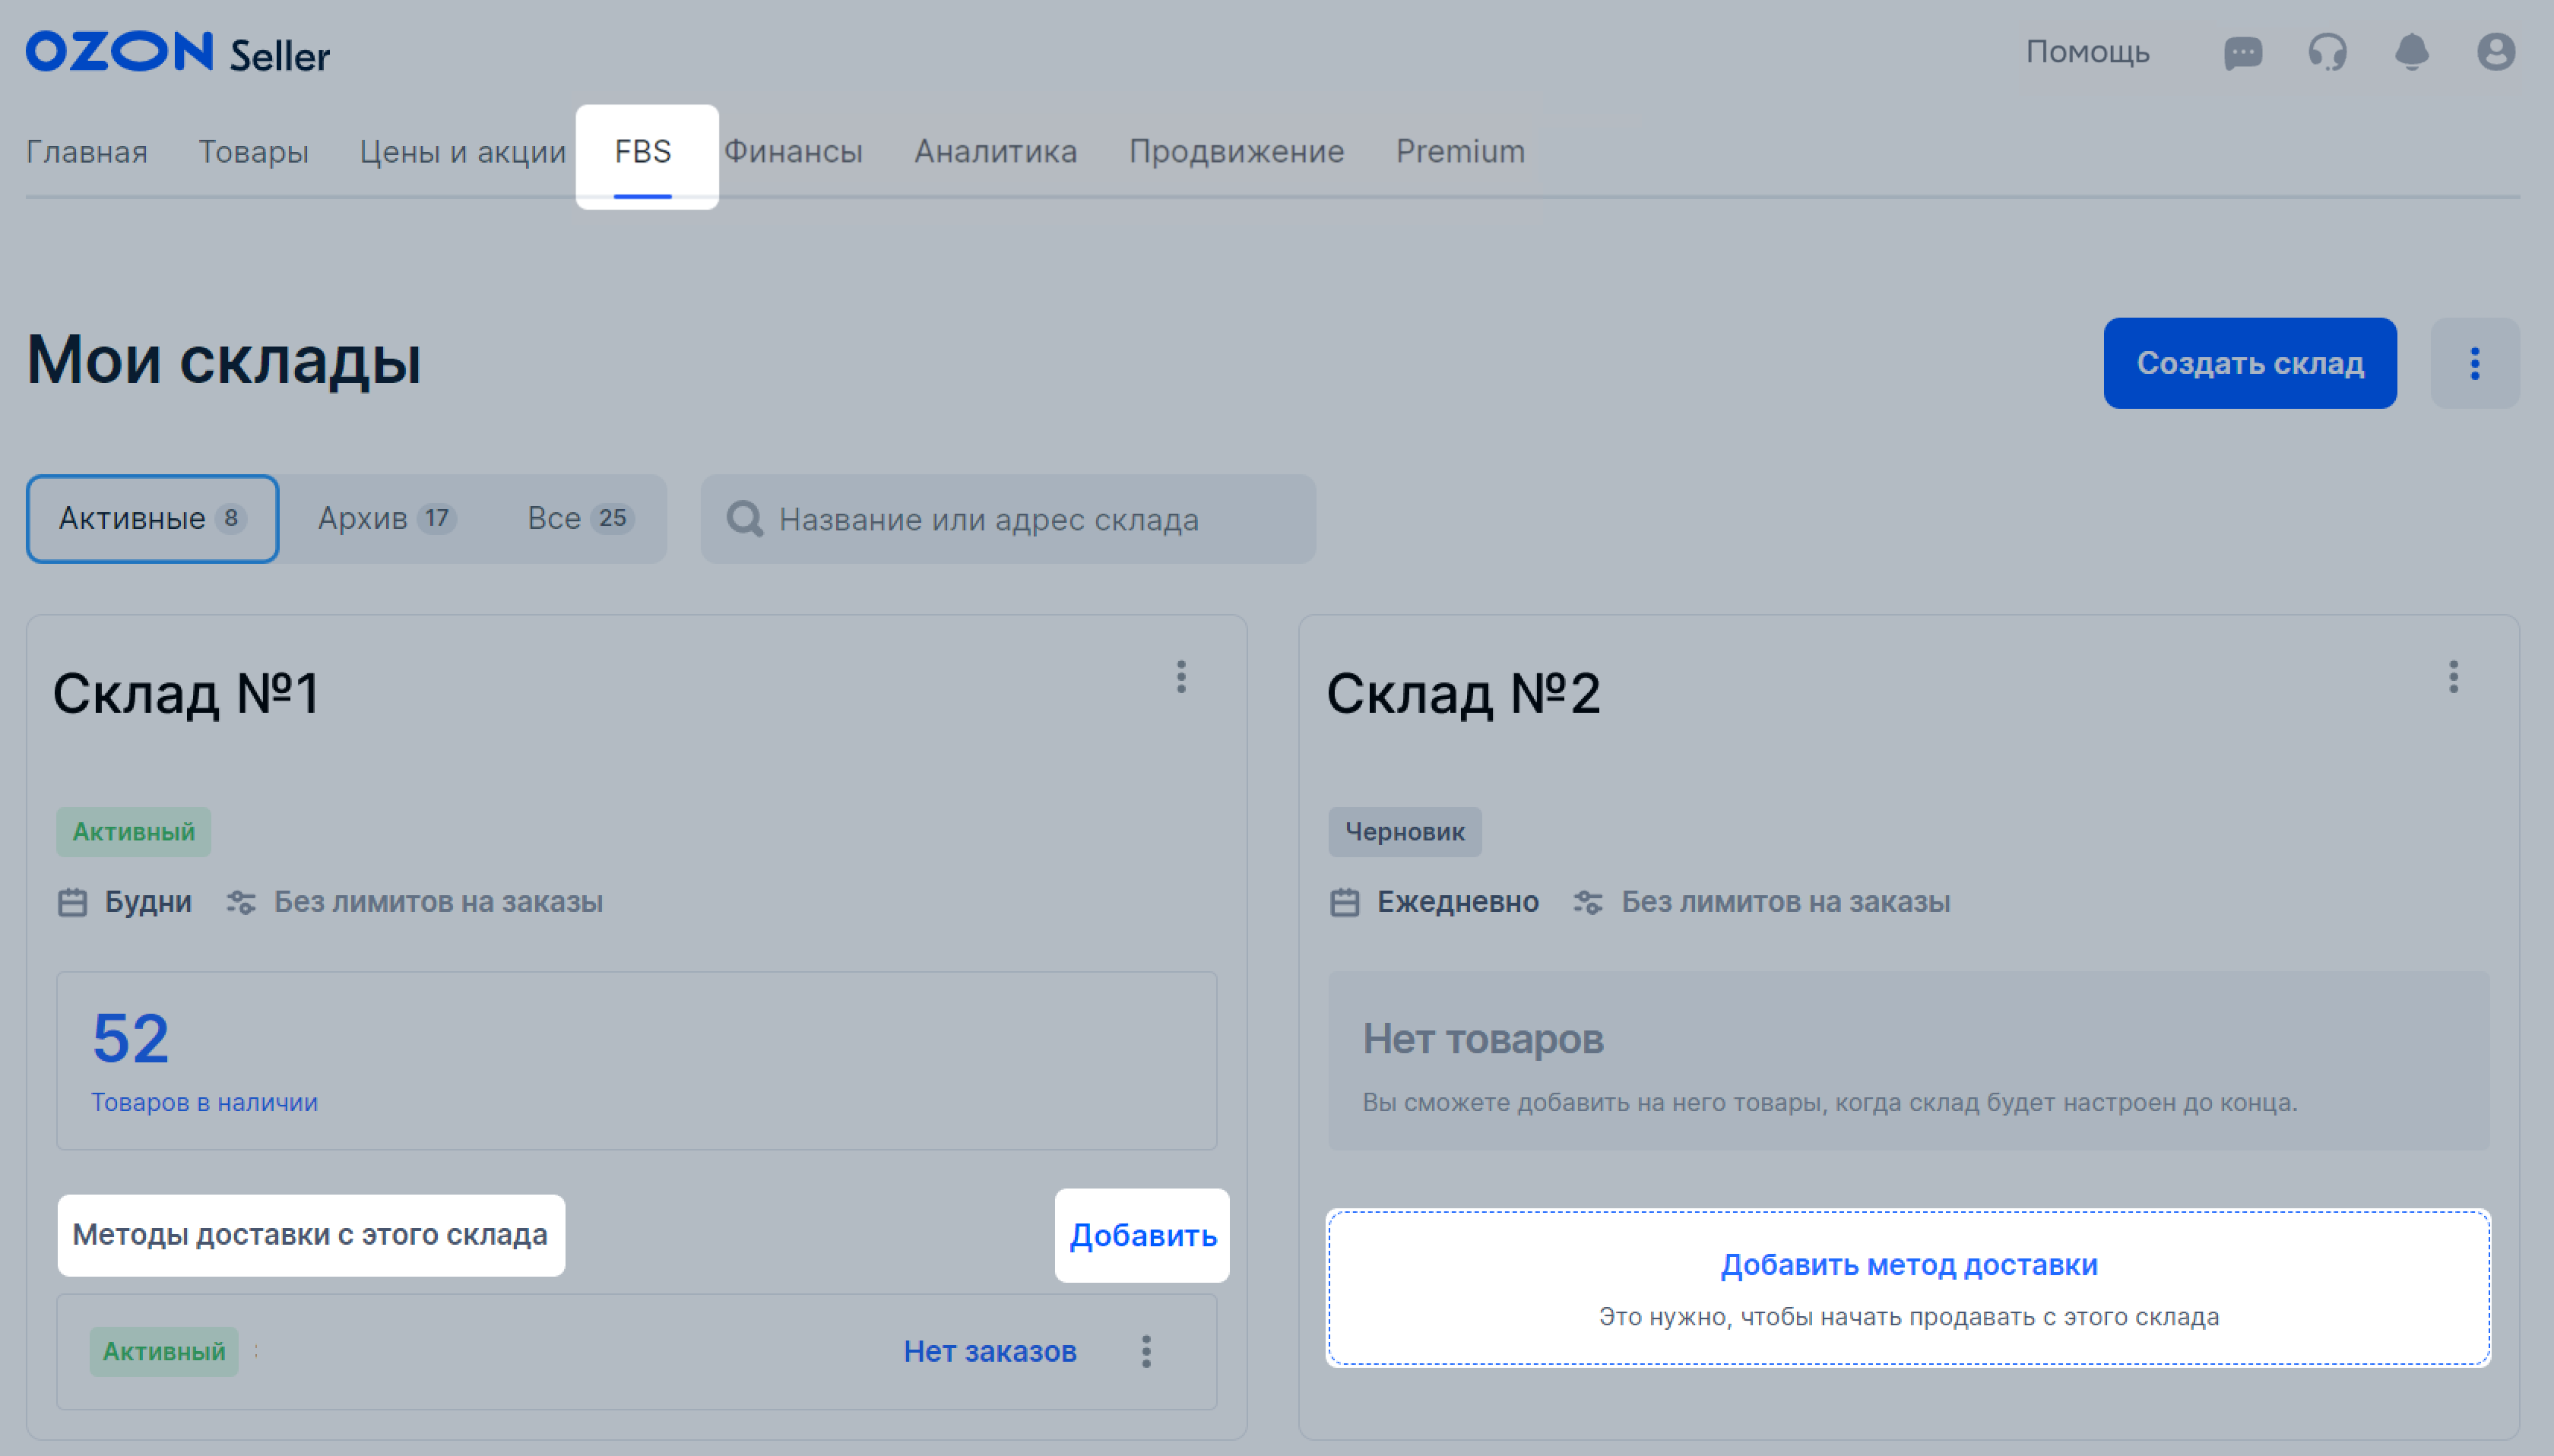Click the Будни schedule label
The image size is (2554, 1456).
[x=148, y=902]
